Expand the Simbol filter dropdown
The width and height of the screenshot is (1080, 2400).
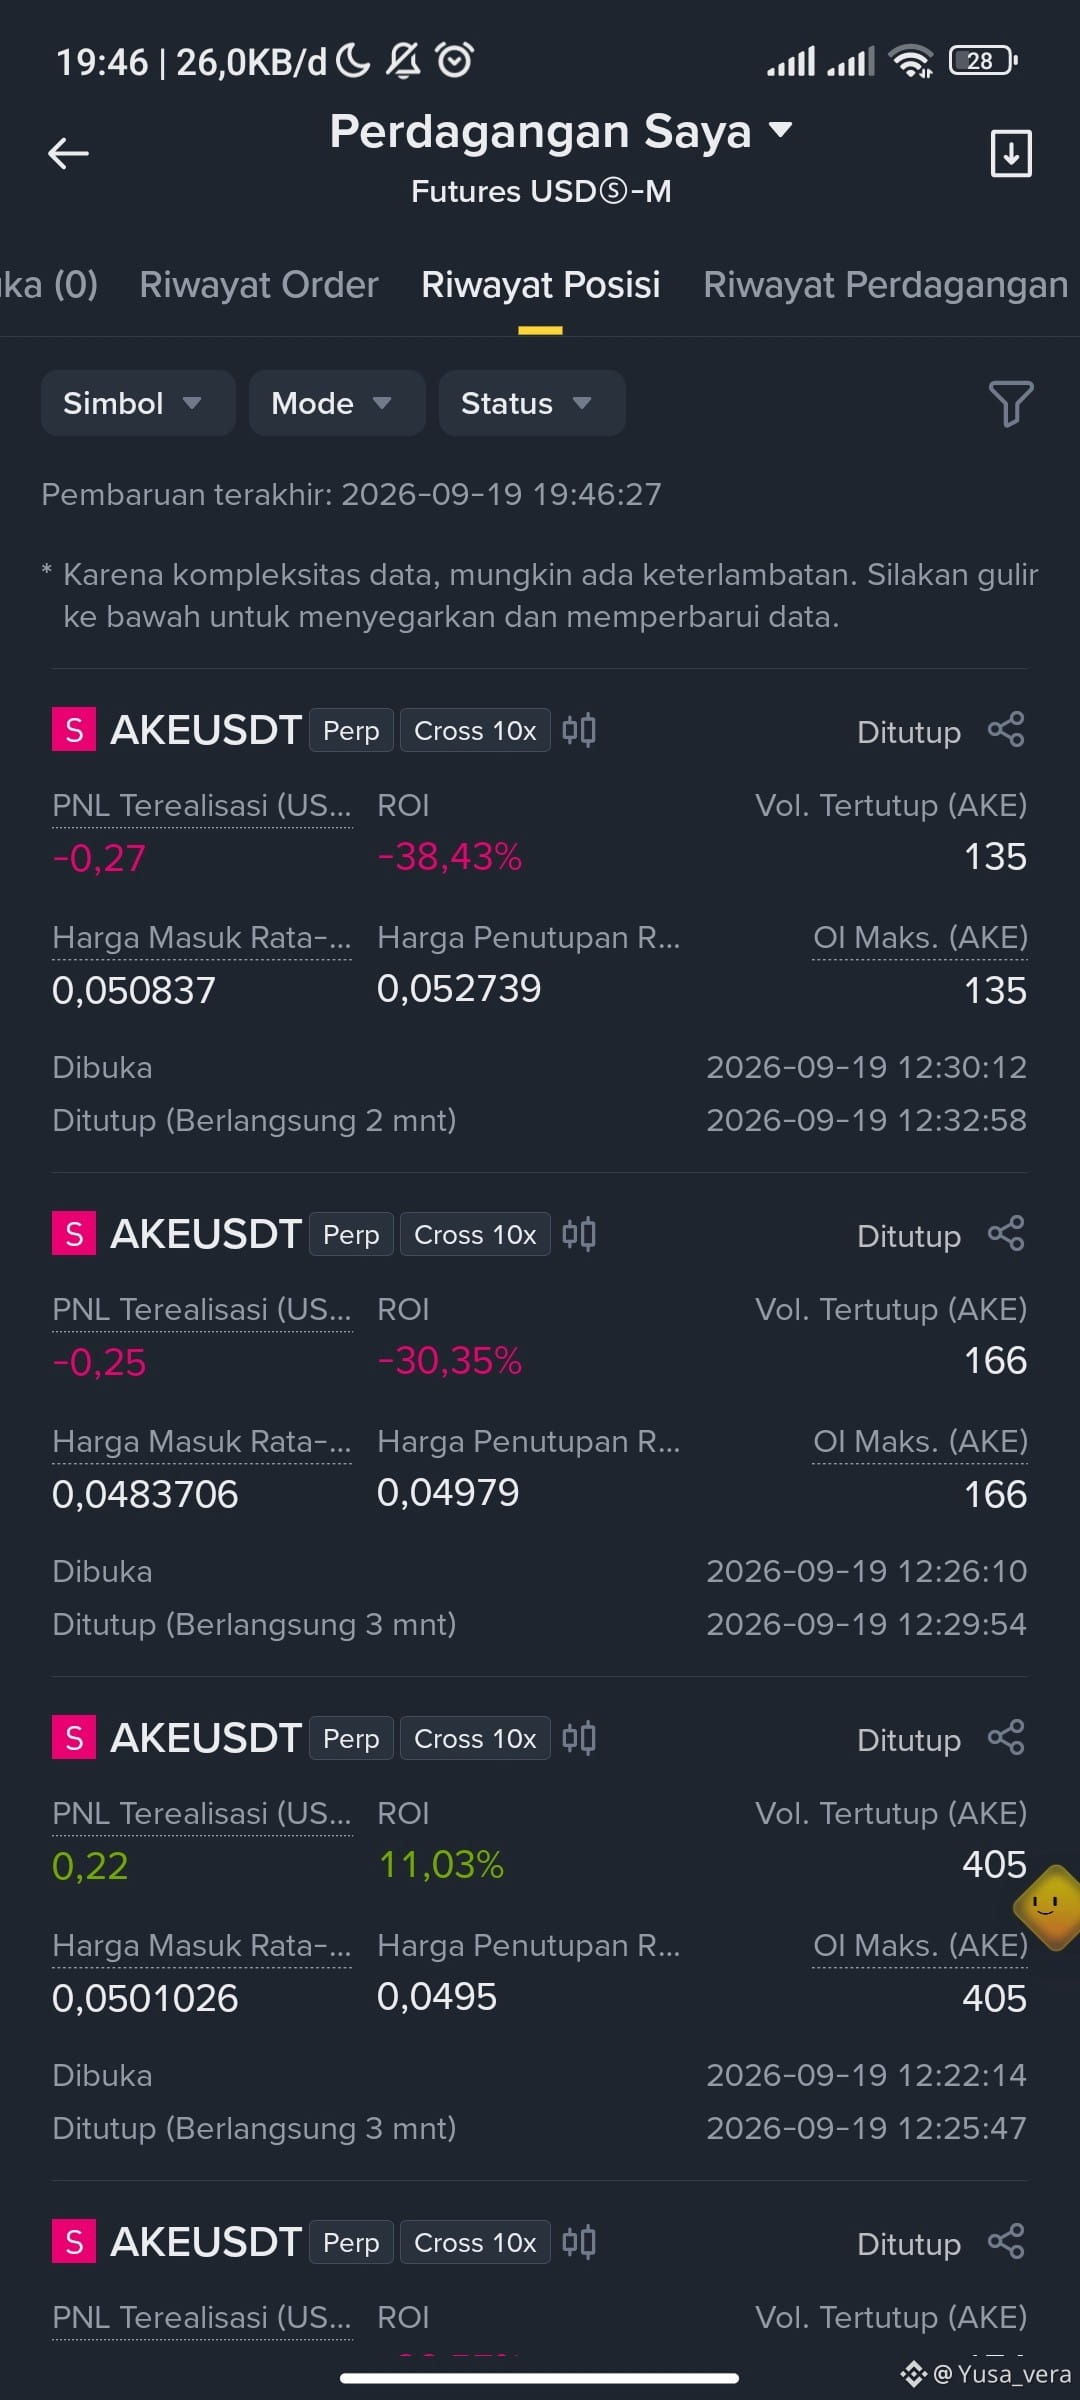click(x=138, y=403)
